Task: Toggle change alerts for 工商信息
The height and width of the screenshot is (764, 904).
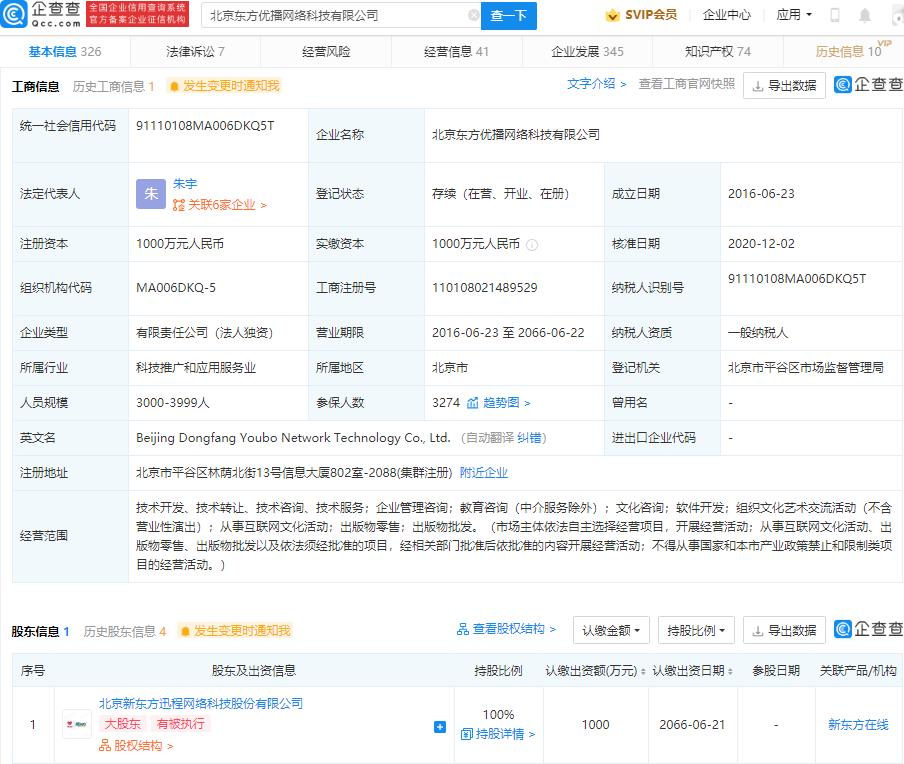Action: click(224, 86)
